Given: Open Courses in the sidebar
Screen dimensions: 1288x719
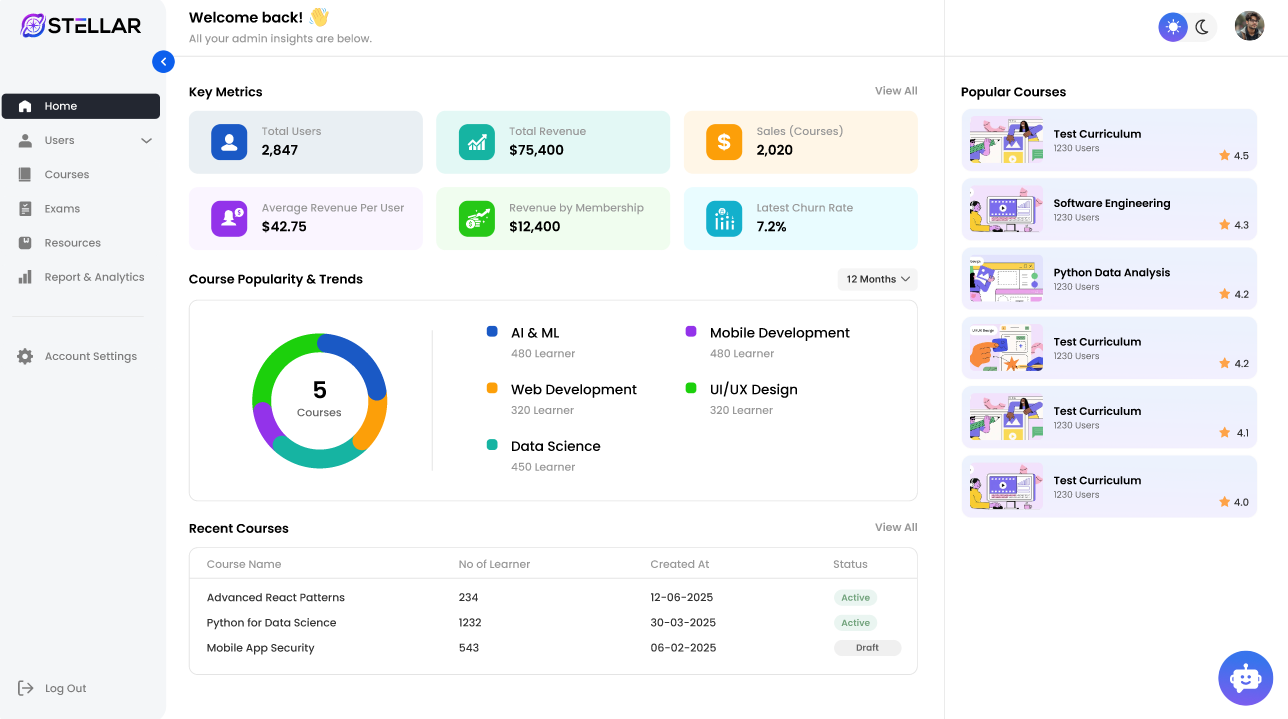Looking at the screenshot, I should (67, 175).
